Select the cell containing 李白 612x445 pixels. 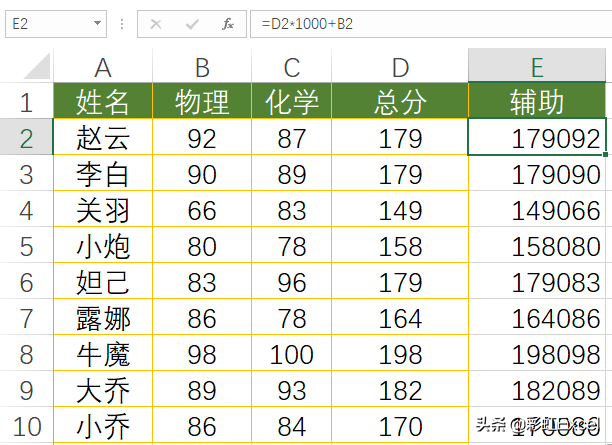pos(103,173)
